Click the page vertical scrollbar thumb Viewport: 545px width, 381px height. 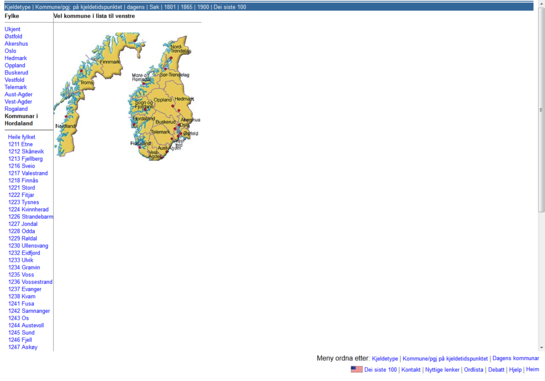(542, 110)
